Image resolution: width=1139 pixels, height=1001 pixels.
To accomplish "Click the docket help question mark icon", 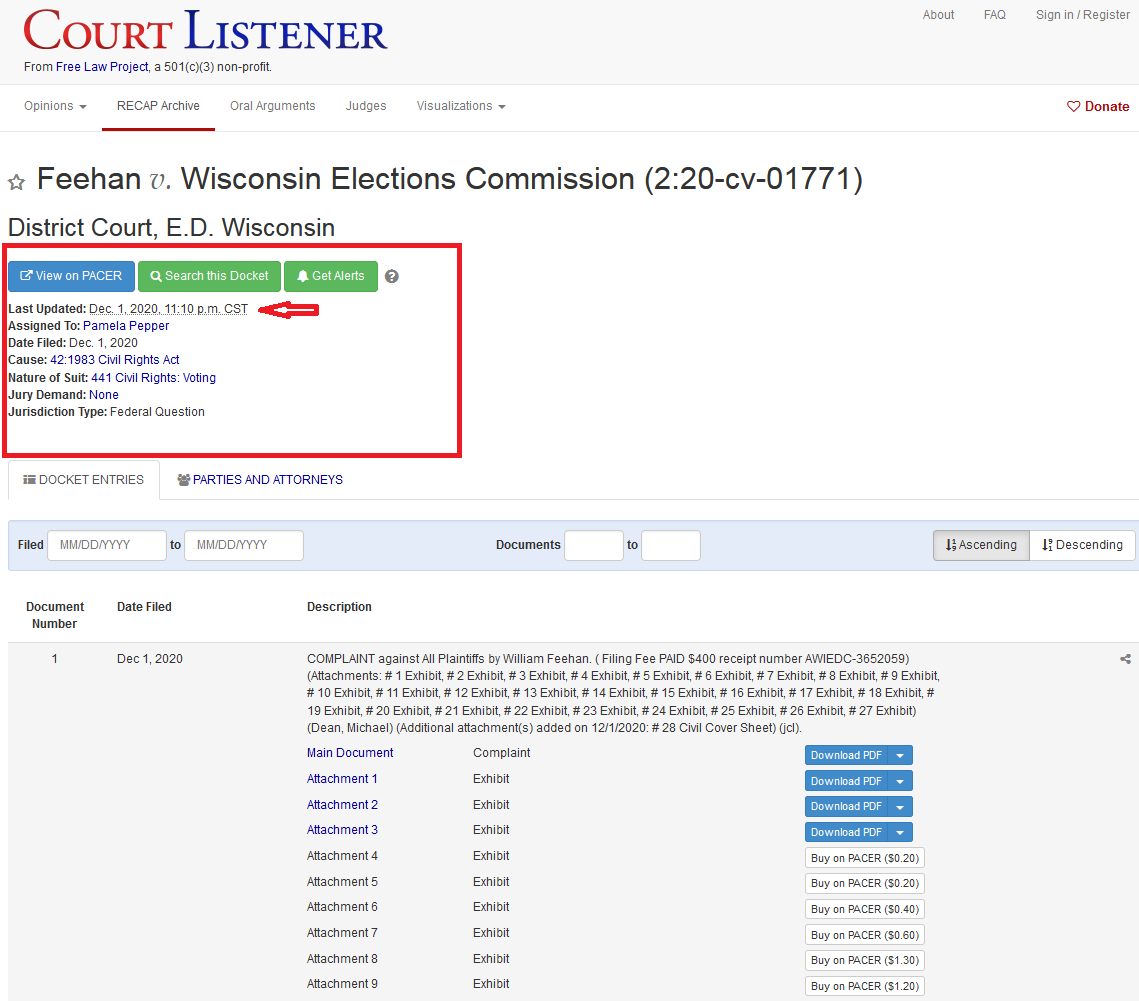I will [392, 276].
